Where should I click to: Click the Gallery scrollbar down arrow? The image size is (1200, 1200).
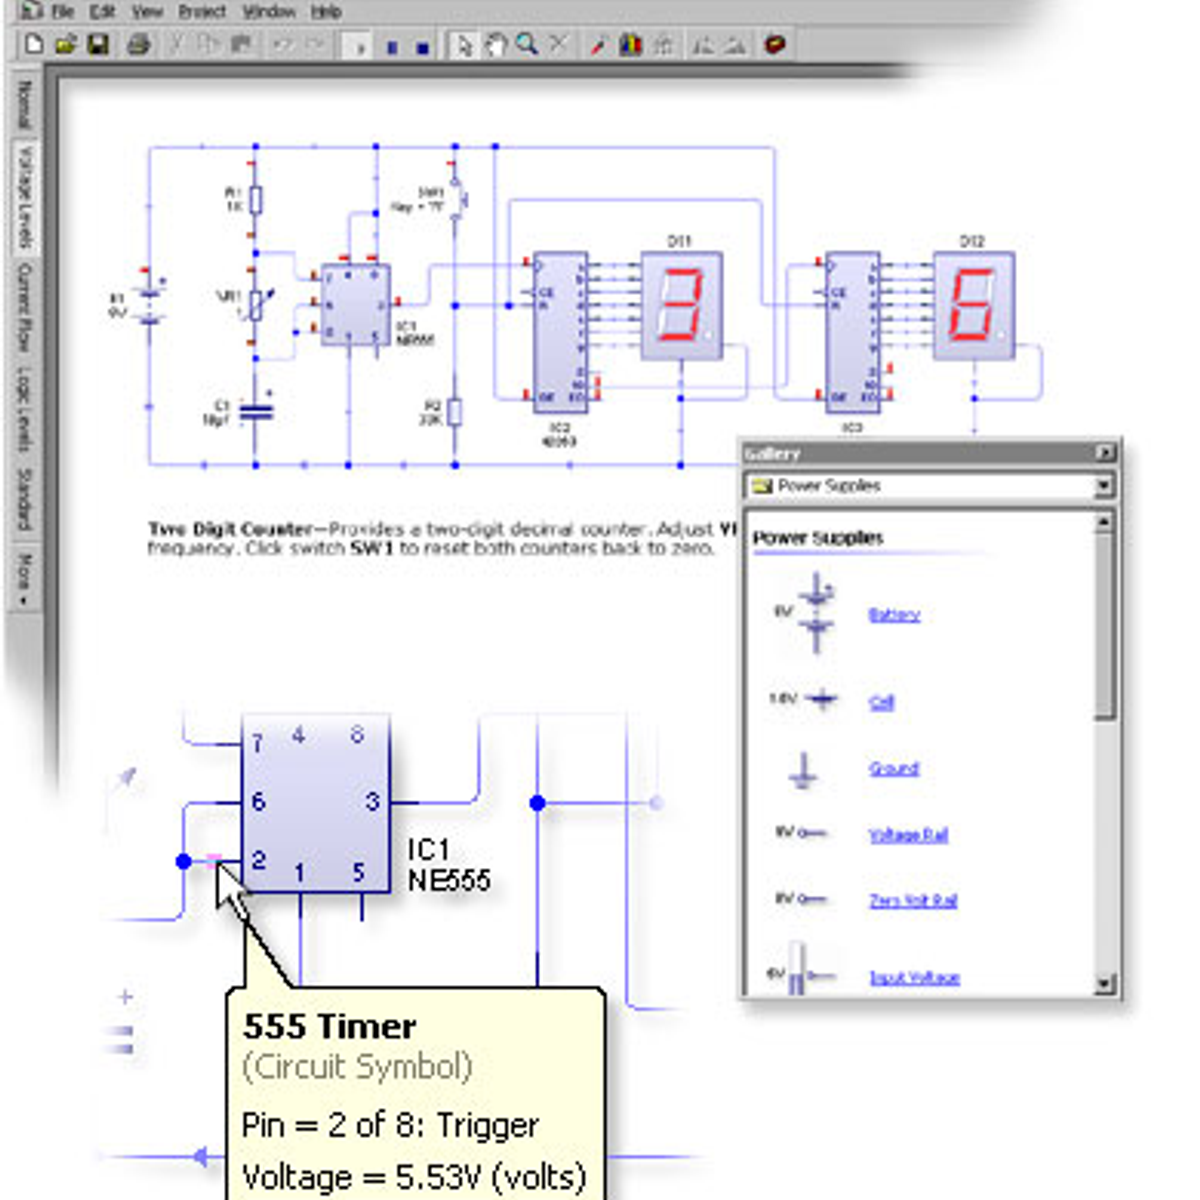click(1103, 984)
